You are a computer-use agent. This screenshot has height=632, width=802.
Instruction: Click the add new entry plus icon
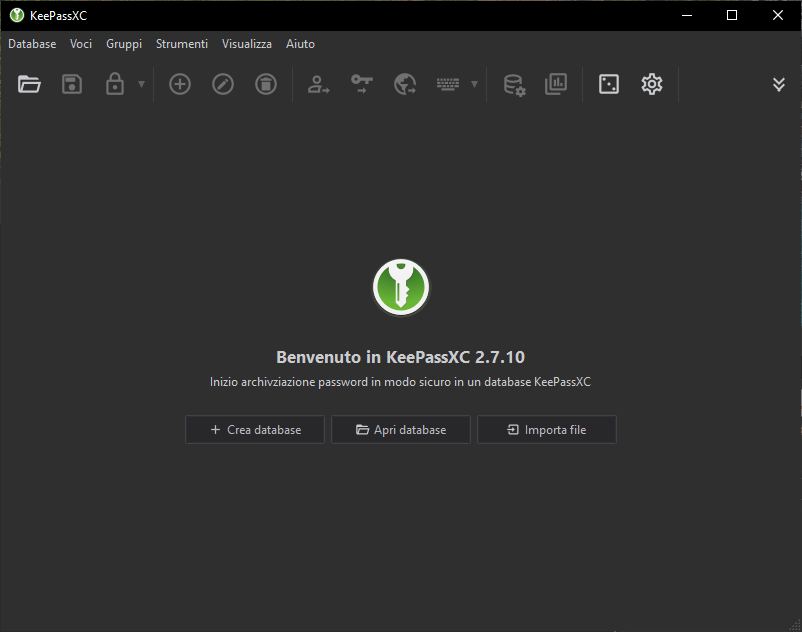(180, 85)
